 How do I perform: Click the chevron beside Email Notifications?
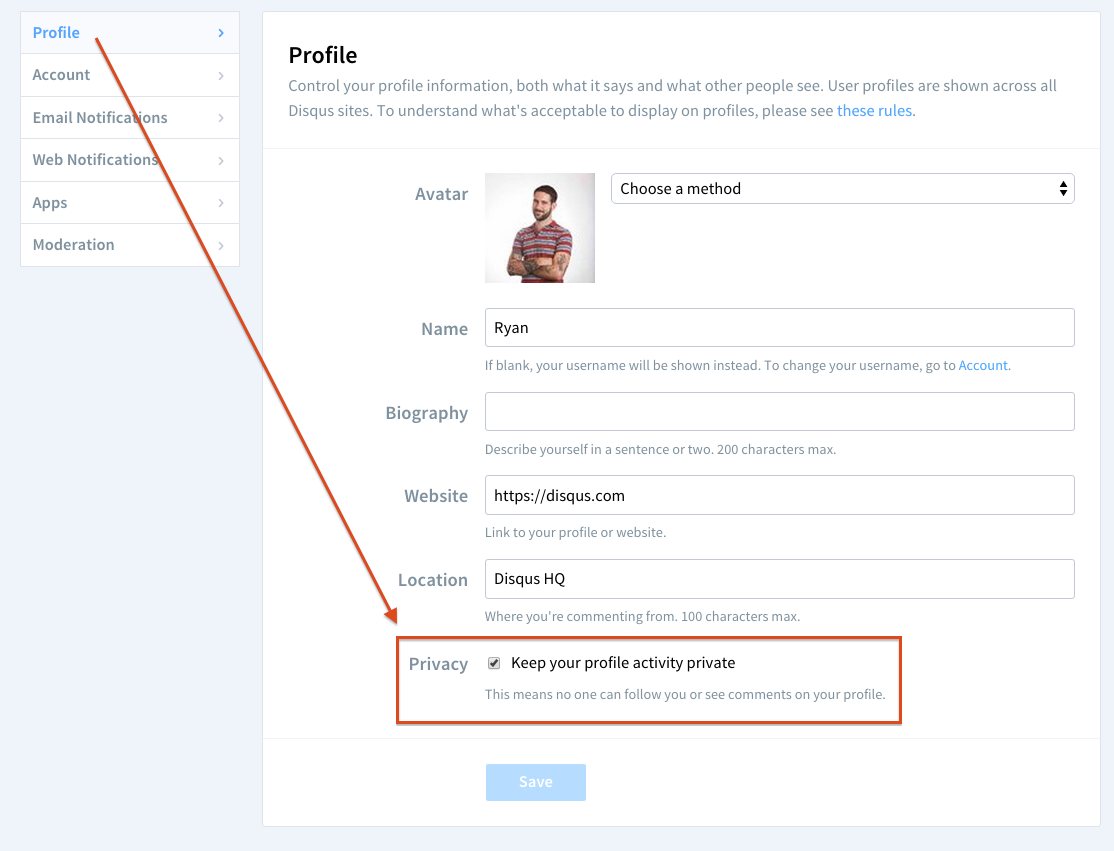(x=221, y=118)
